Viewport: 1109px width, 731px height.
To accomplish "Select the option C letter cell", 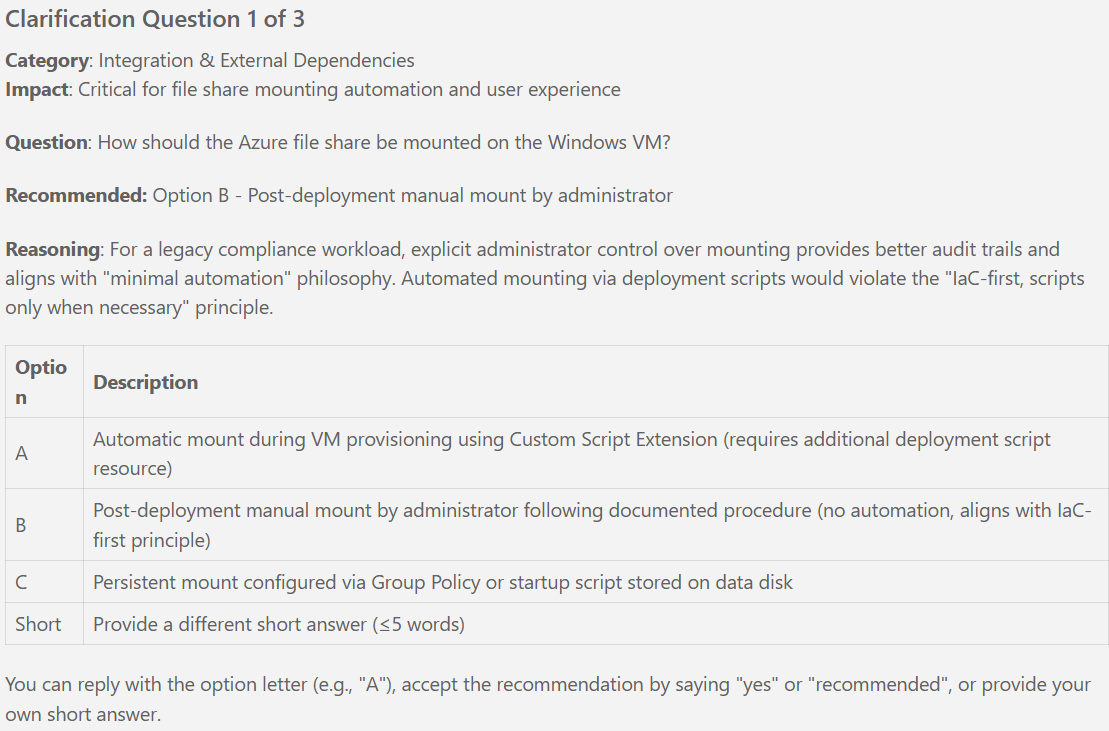I will (x=22, y=582).
